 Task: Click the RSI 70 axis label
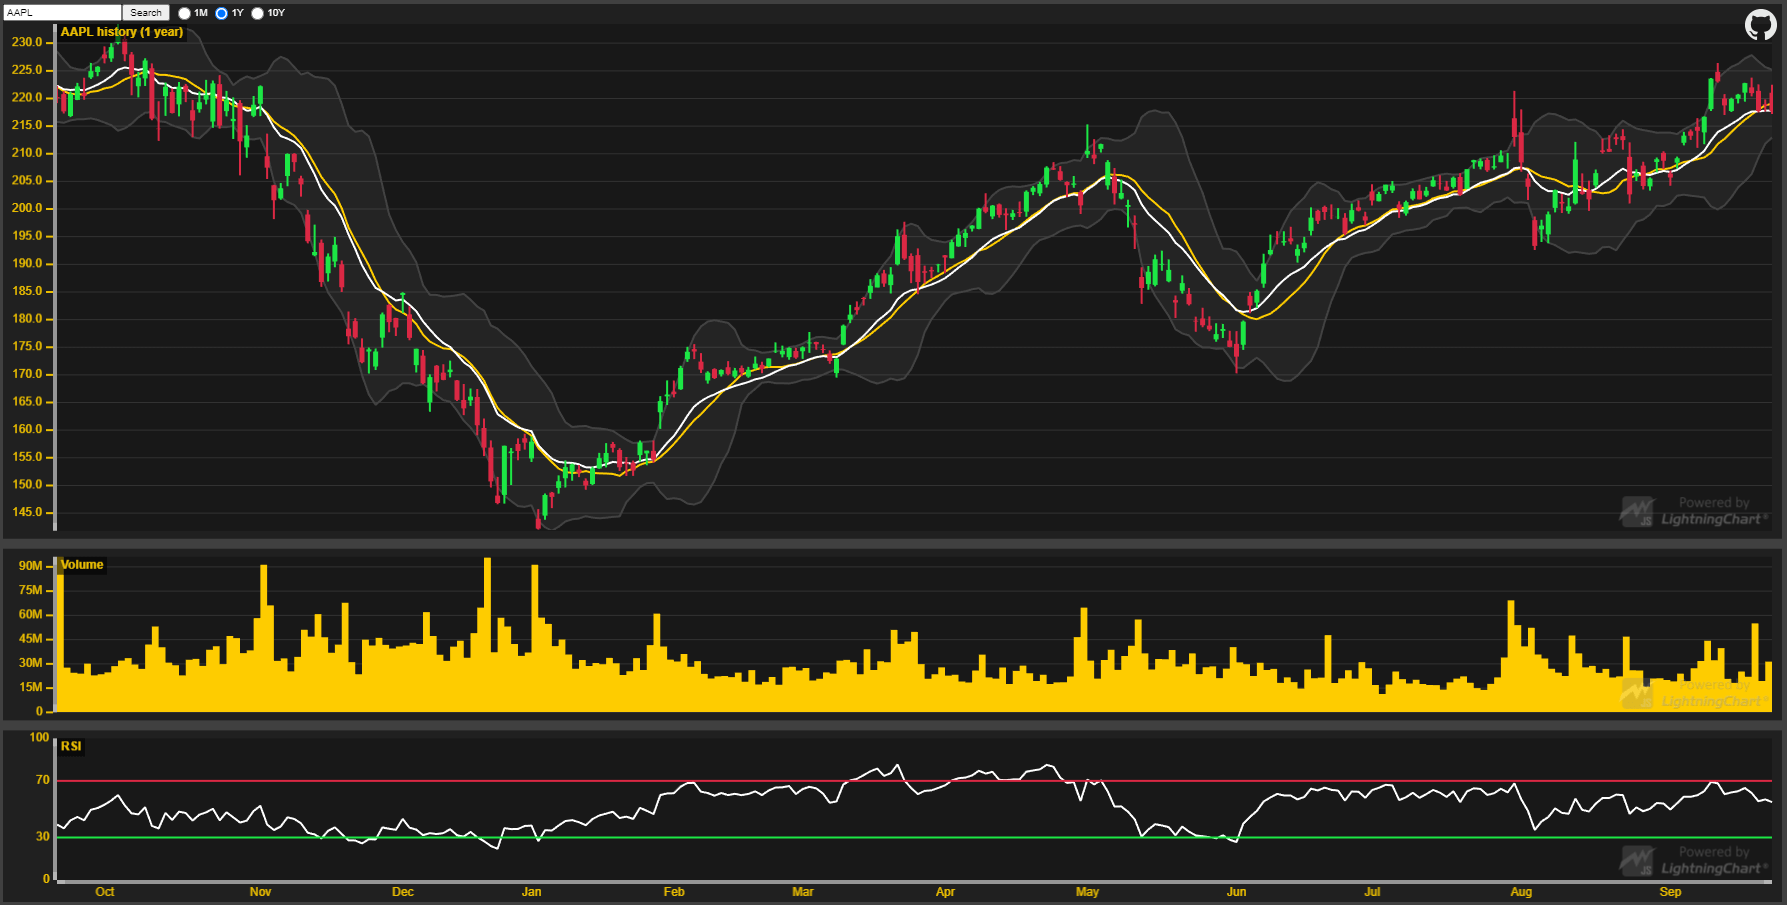tap(42, 780)
